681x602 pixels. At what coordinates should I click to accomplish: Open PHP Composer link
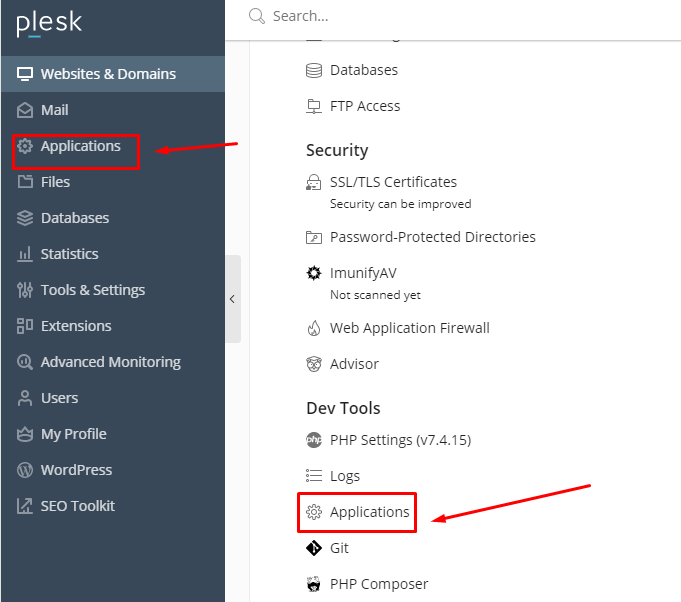379,584
